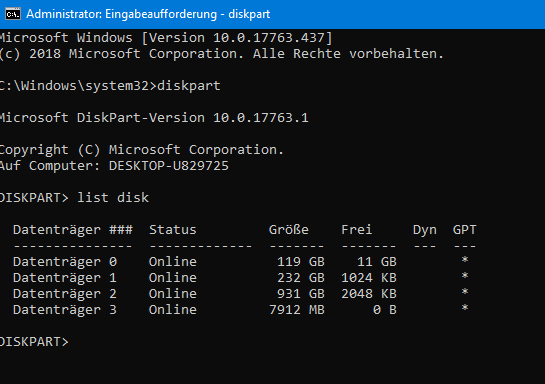Click the 'GPT' column header
545x384 pixels.
464,230
